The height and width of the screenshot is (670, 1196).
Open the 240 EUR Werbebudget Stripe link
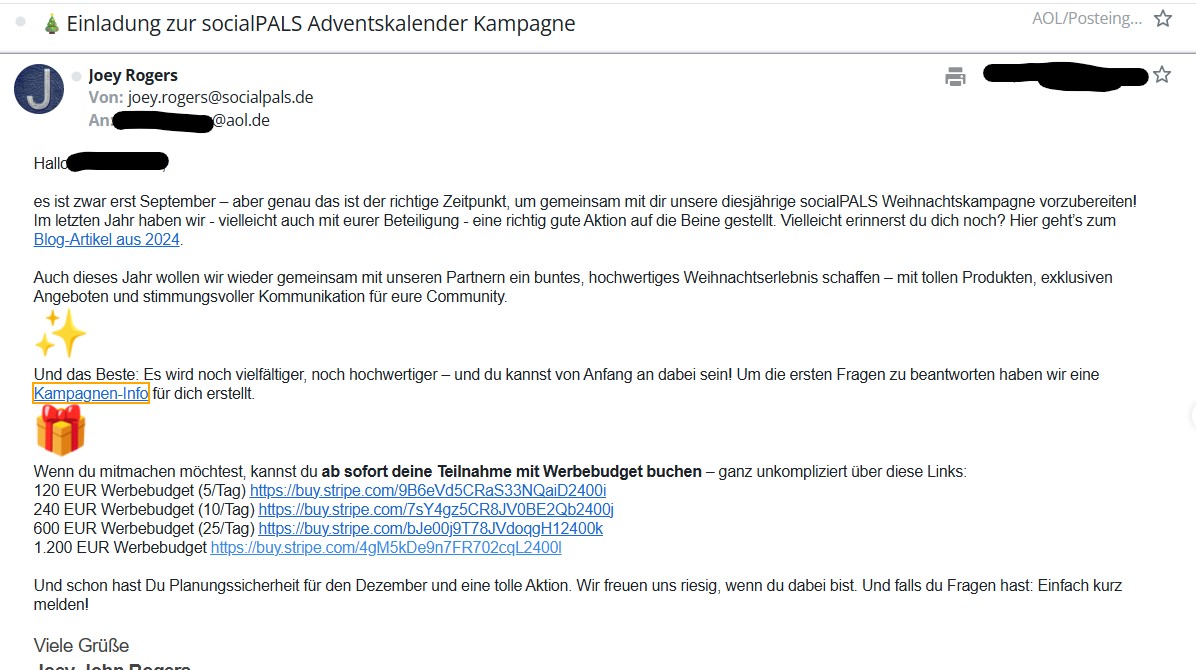[436, 510]
